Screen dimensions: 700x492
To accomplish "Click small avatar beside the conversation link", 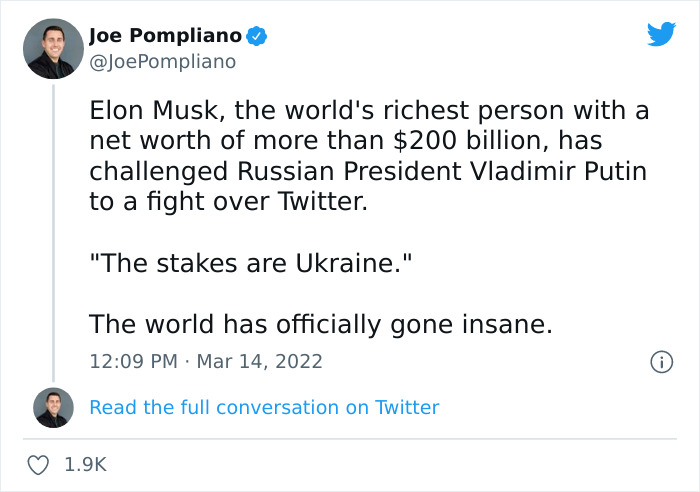I will [x=53, y=407].
